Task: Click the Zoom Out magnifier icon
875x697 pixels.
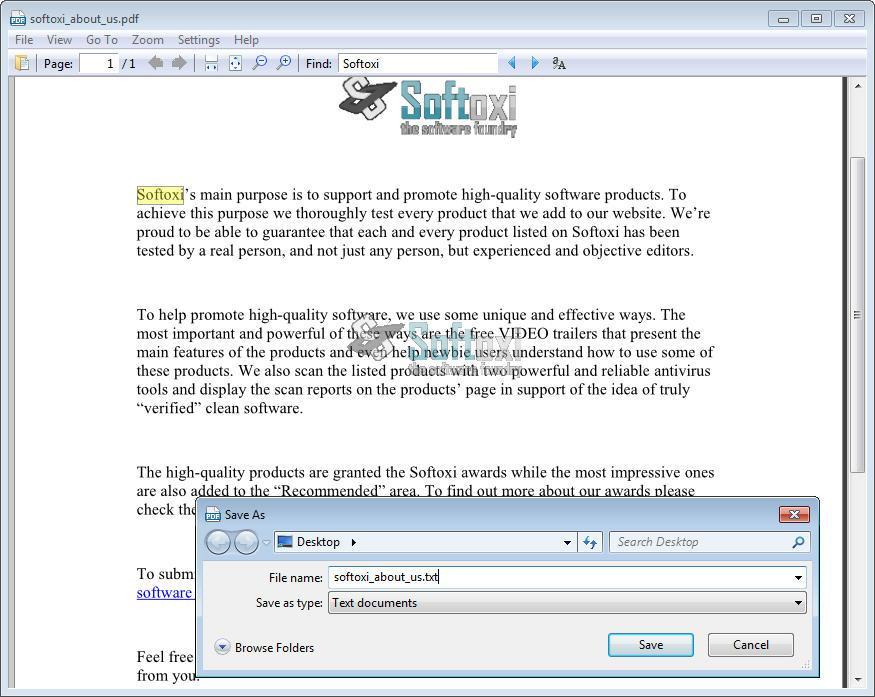Action: (259, 63)
